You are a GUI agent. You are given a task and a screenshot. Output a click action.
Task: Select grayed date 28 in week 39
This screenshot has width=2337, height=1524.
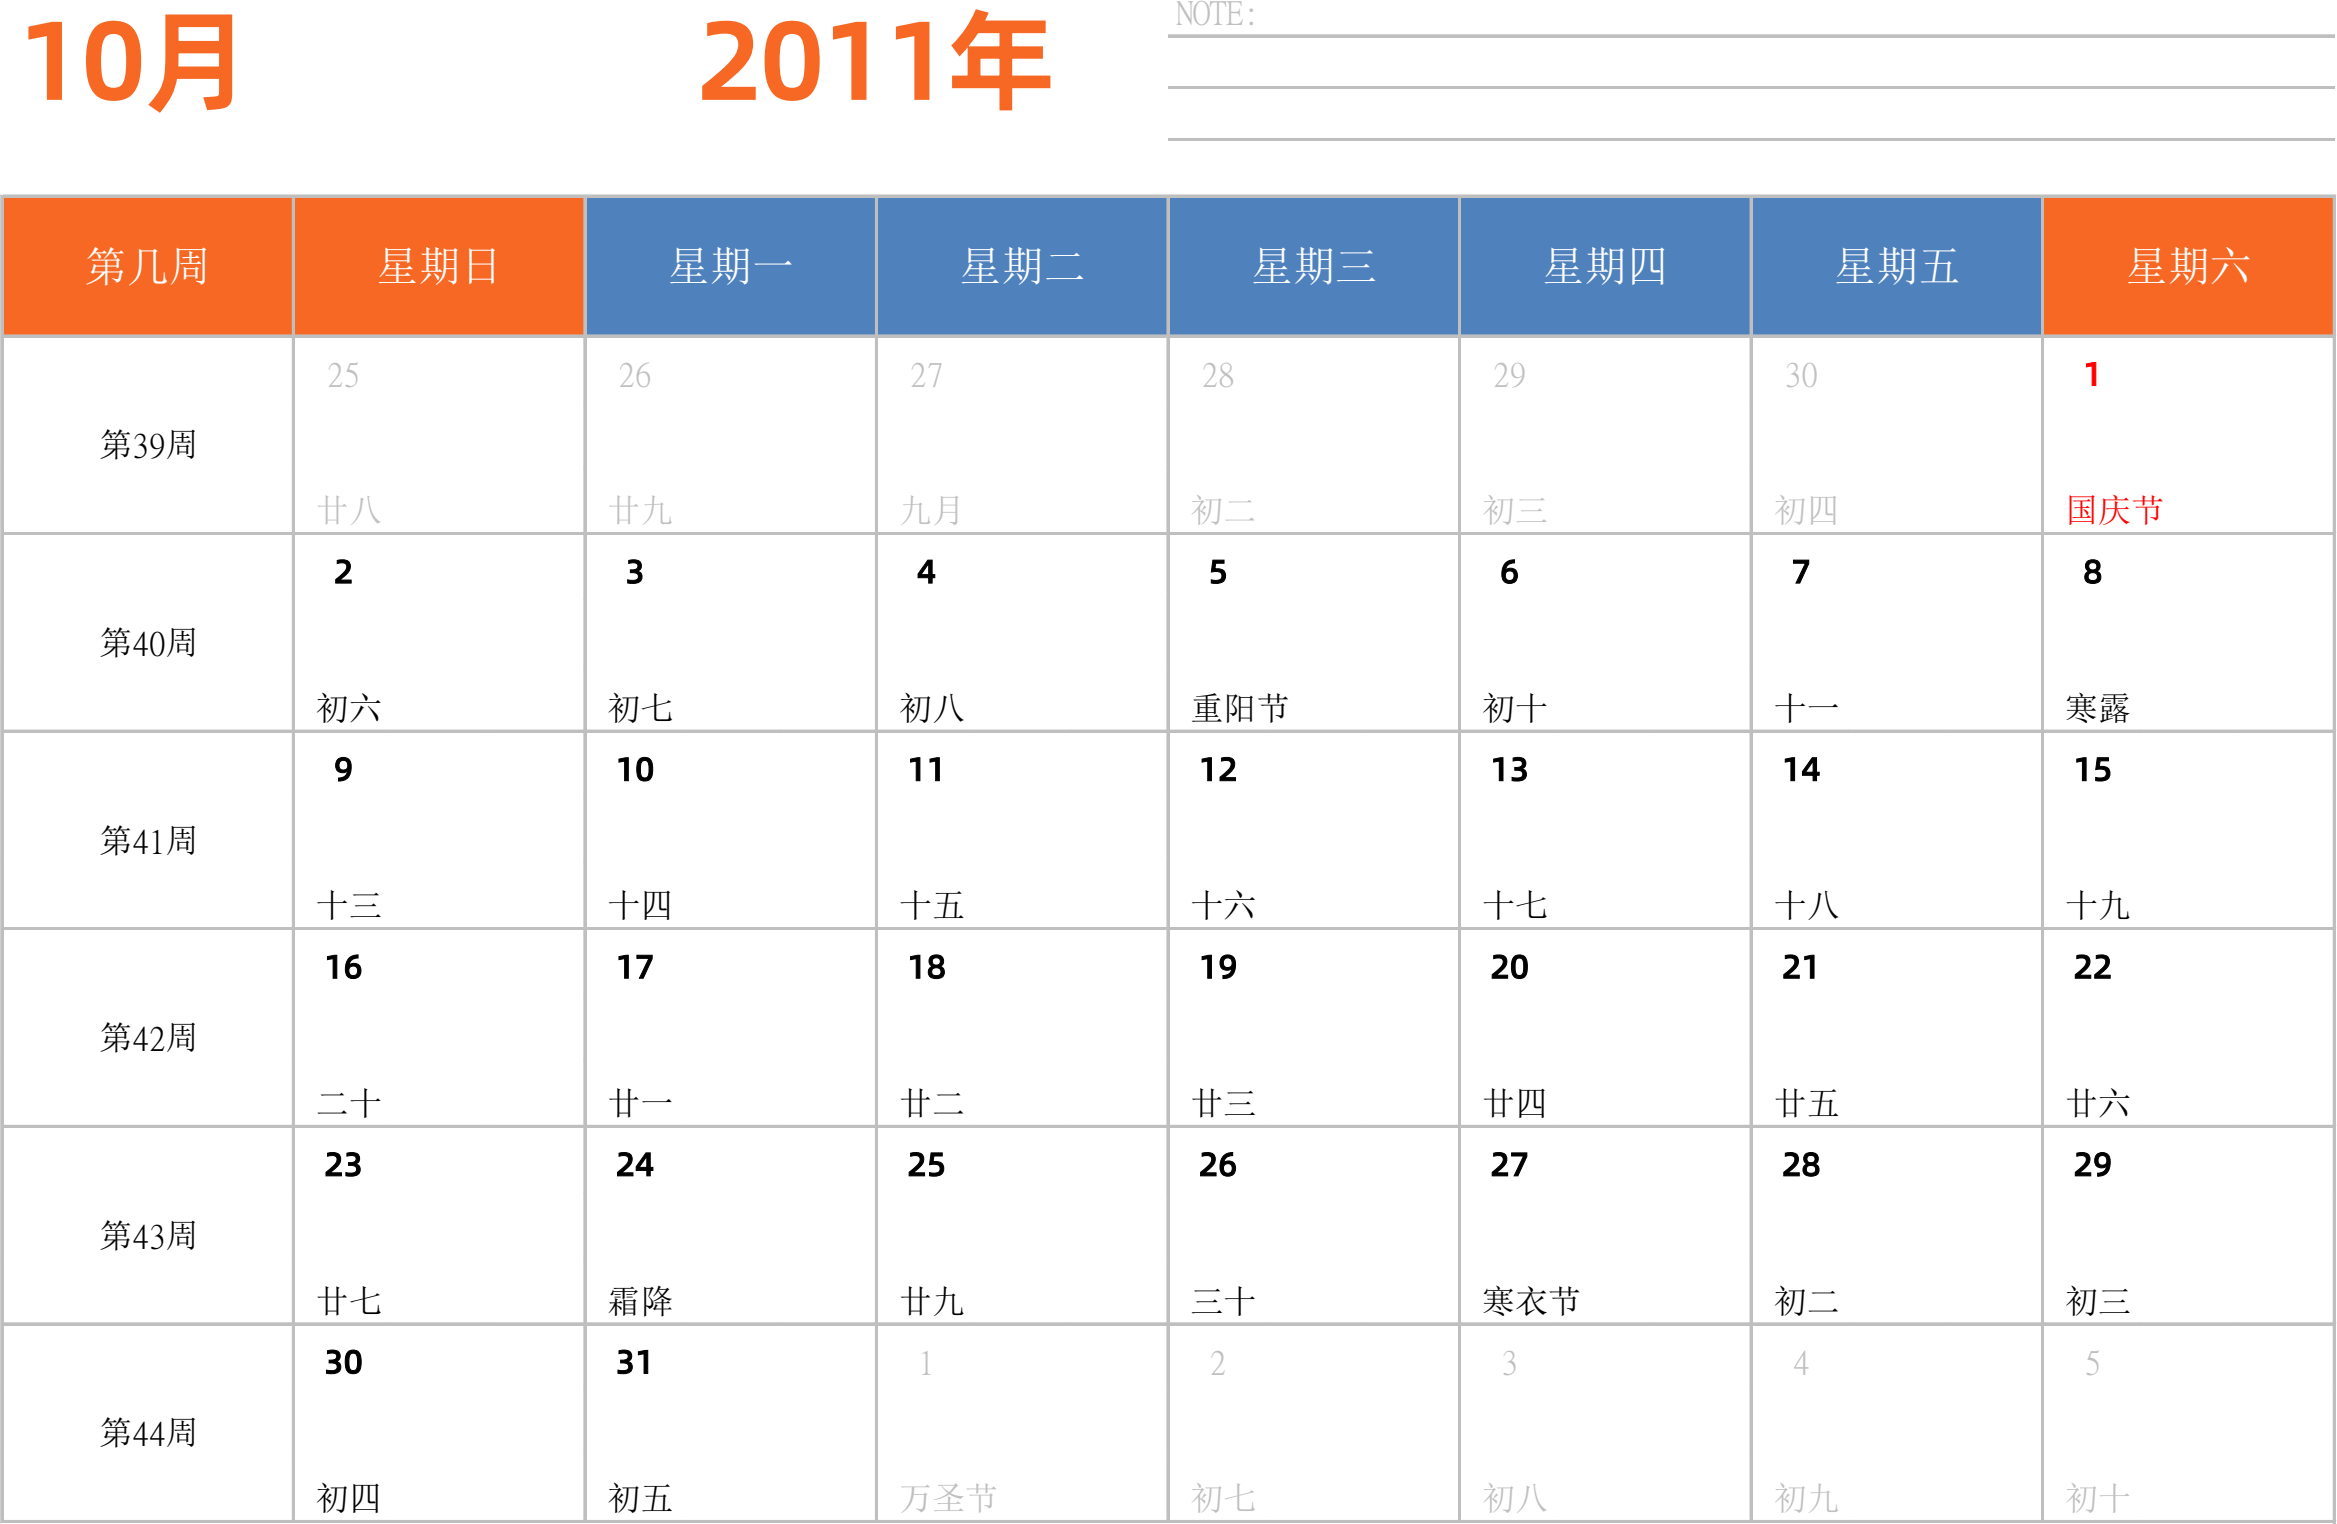click(1218, 375)
